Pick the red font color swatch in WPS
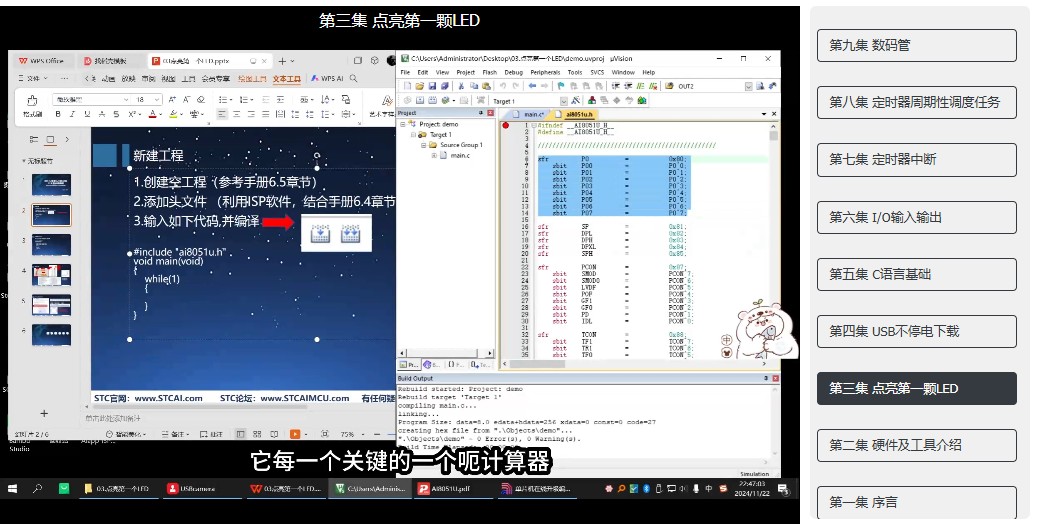This screenshot has height=525, width=1037. (152, 114)
